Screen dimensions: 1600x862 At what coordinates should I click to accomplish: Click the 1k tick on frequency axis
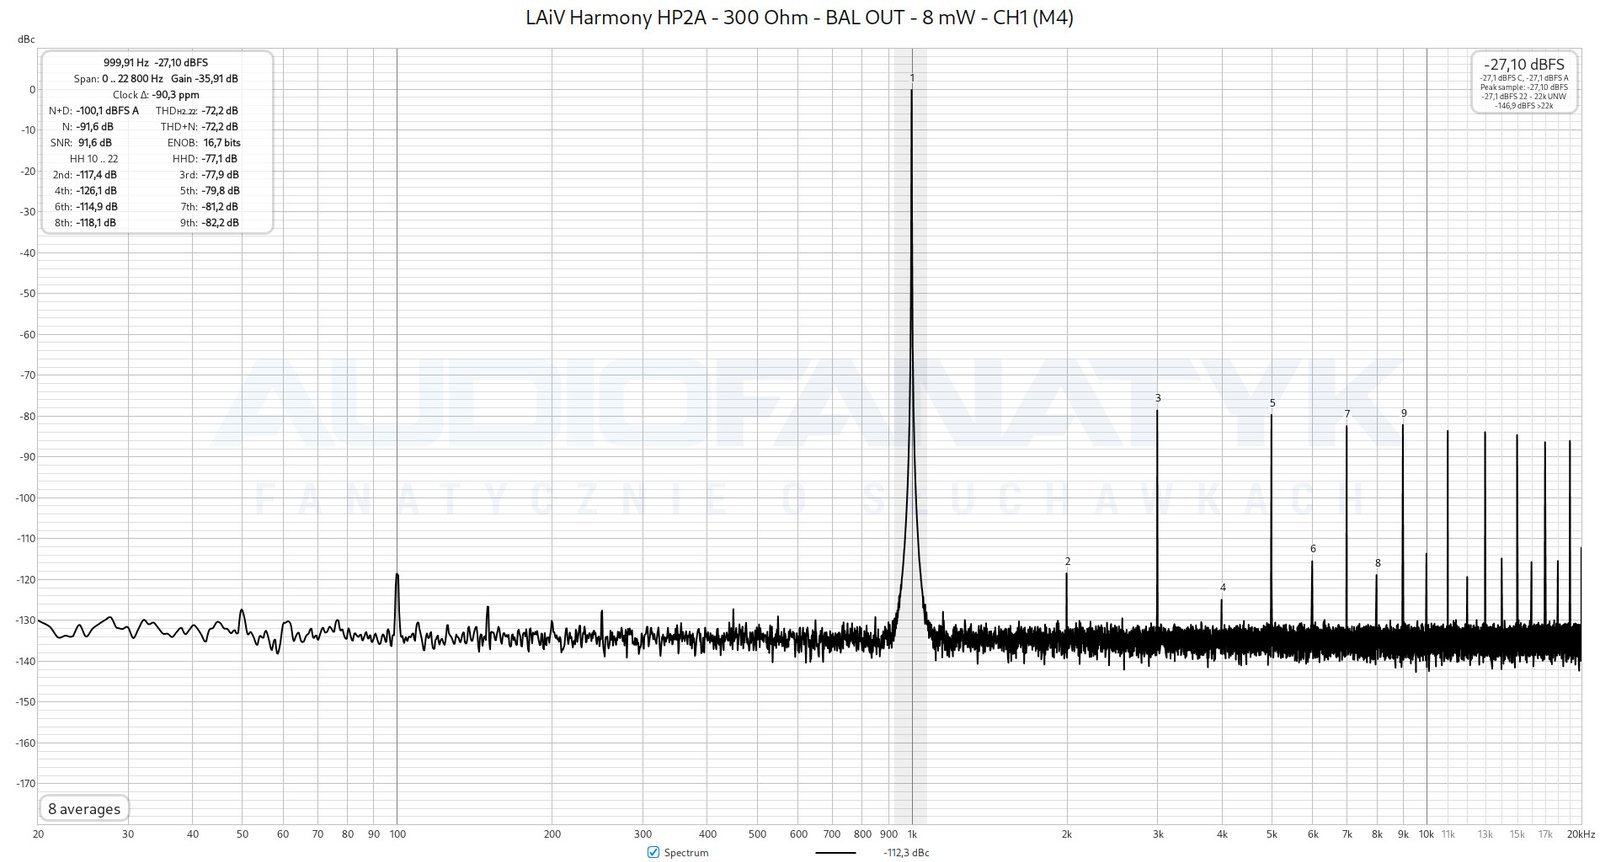click(x=912, y=834)
